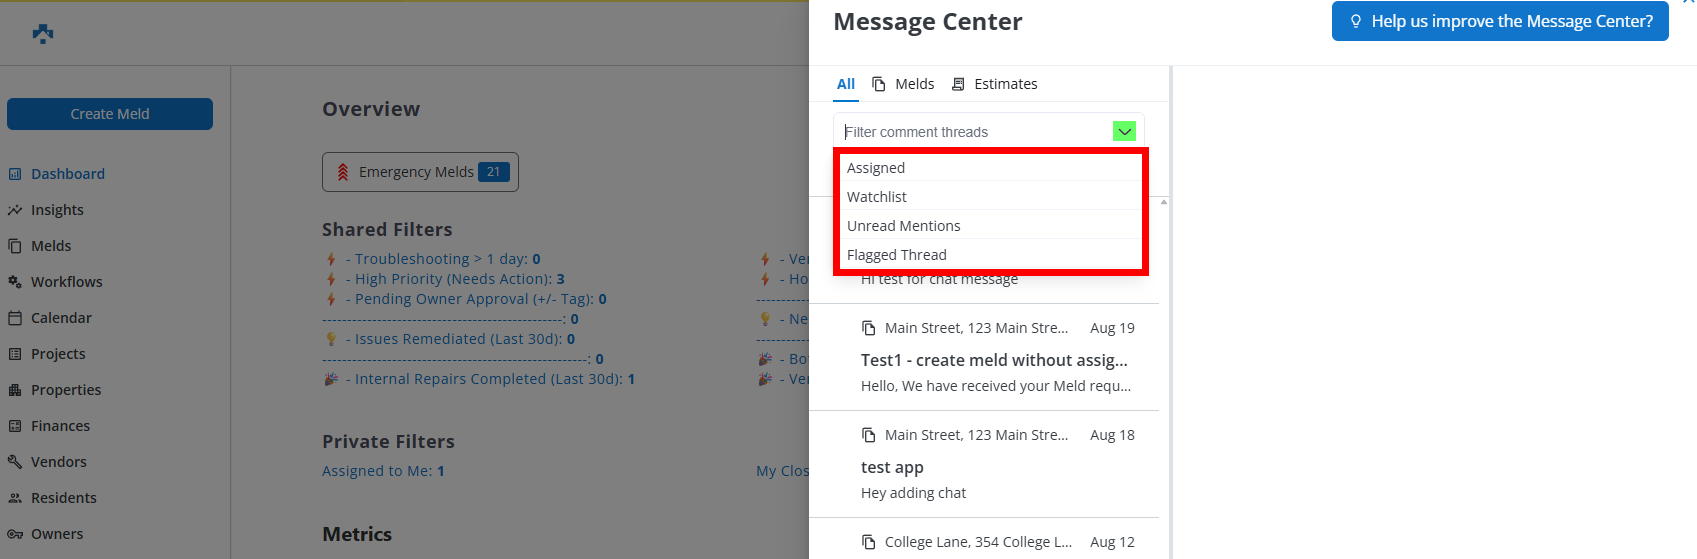This screenshot has width=1697, height=559.
Task: Pick Flagged Thread filter option
Action: [896, 255]
